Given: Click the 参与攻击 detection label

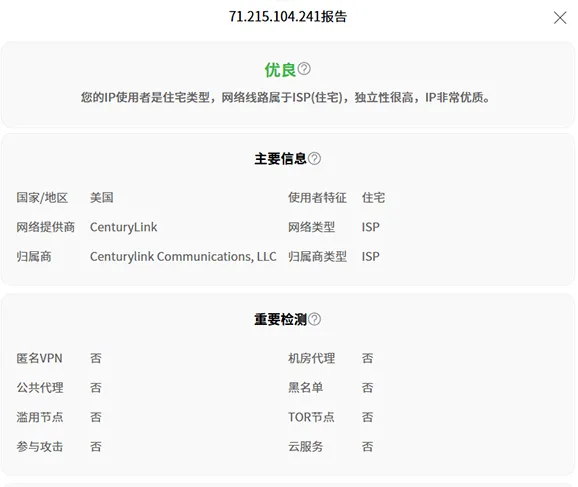Looking at the screenshot, I should click(x=40, y=446).
